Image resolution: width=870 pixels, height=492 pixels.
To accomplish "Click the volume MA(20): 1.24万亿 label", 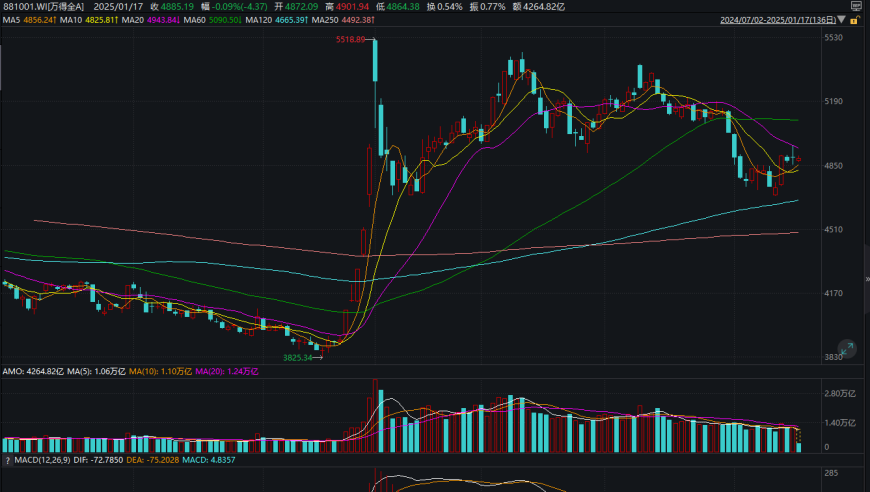I will pos(227,371).
